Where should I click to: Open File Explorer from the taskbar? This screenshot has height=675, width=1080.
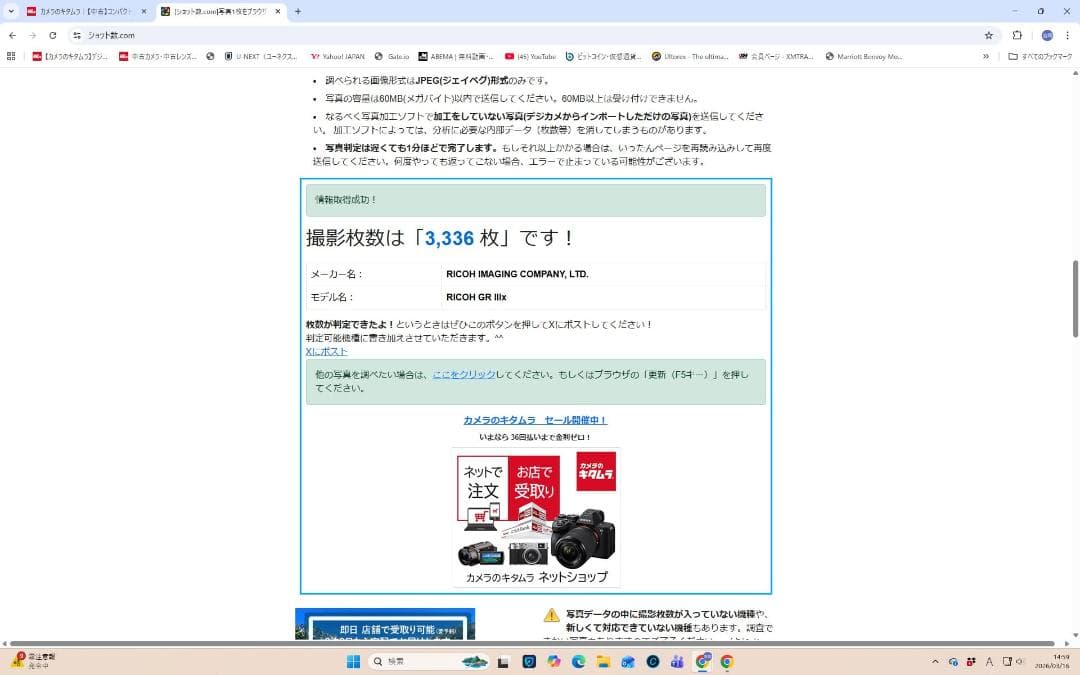pyautogui.click(x=603, y=662)
